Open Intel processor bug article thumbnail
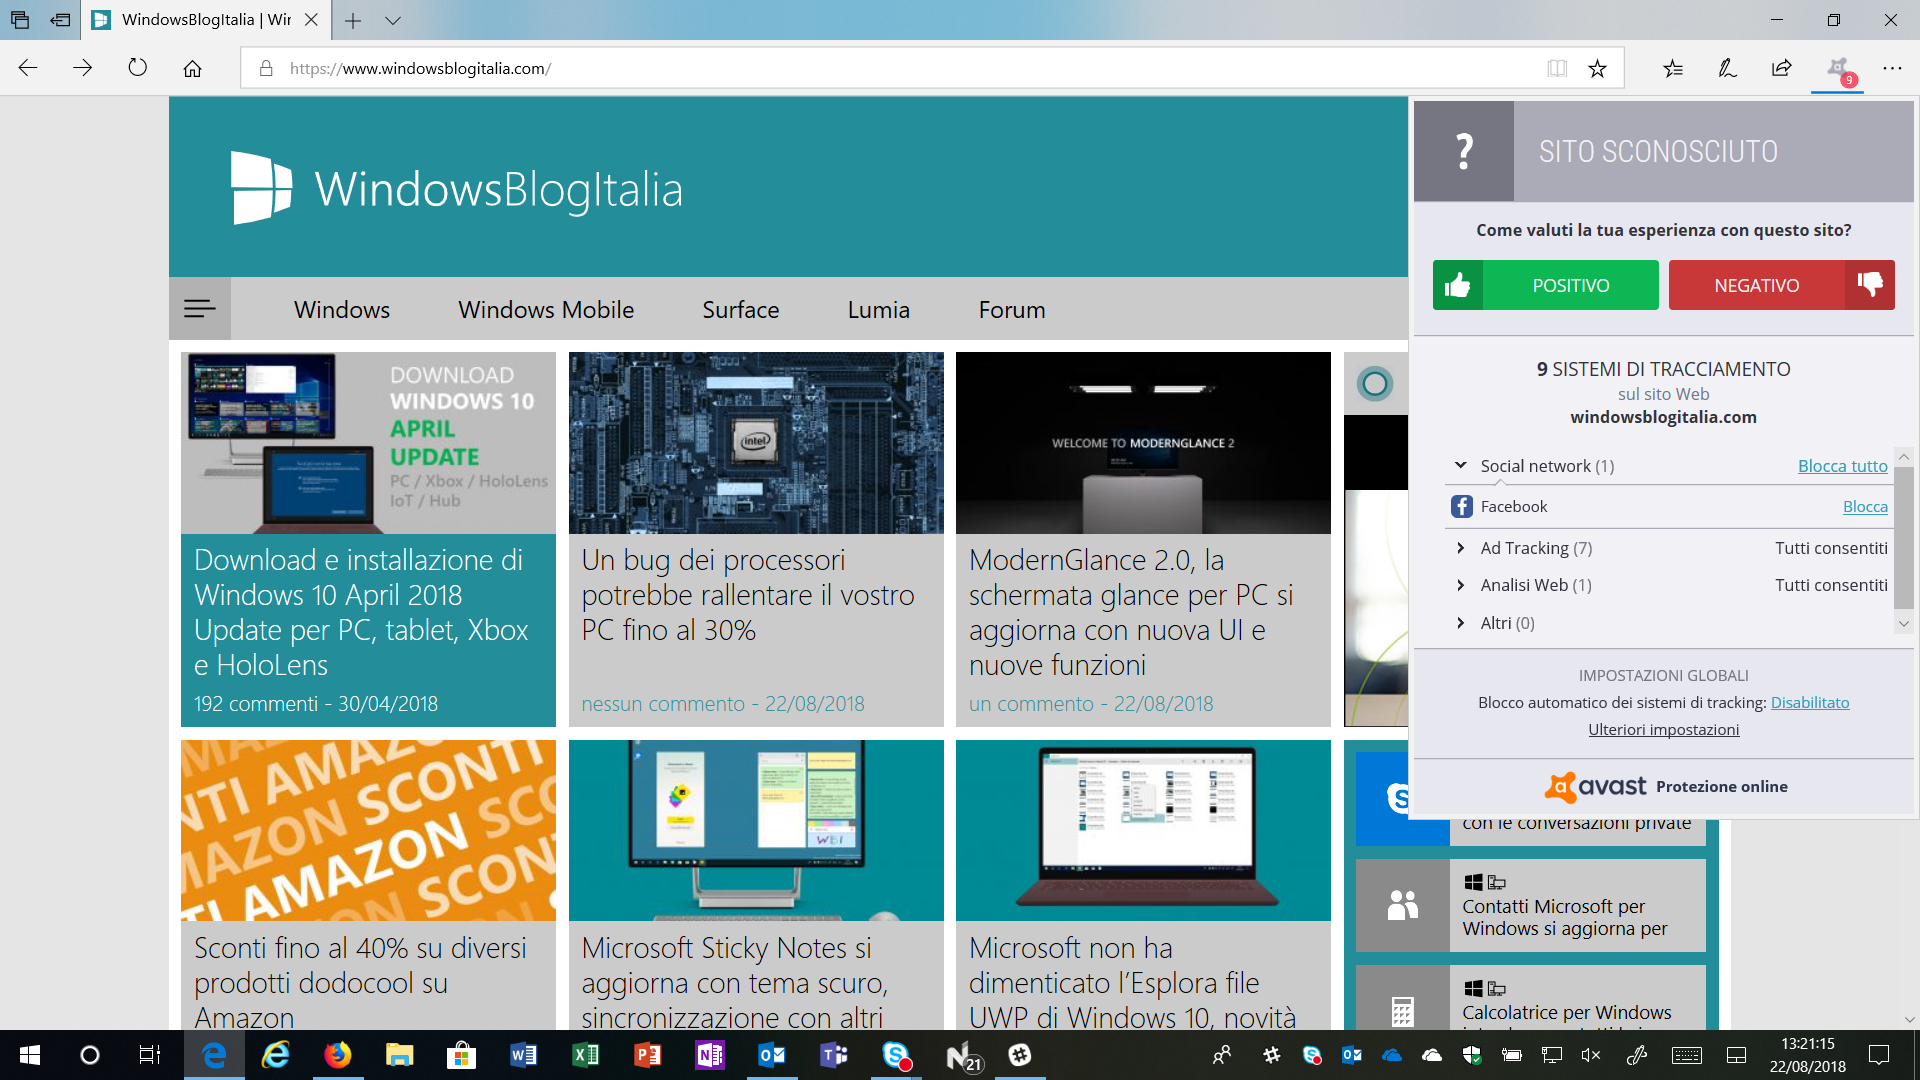 756,443
